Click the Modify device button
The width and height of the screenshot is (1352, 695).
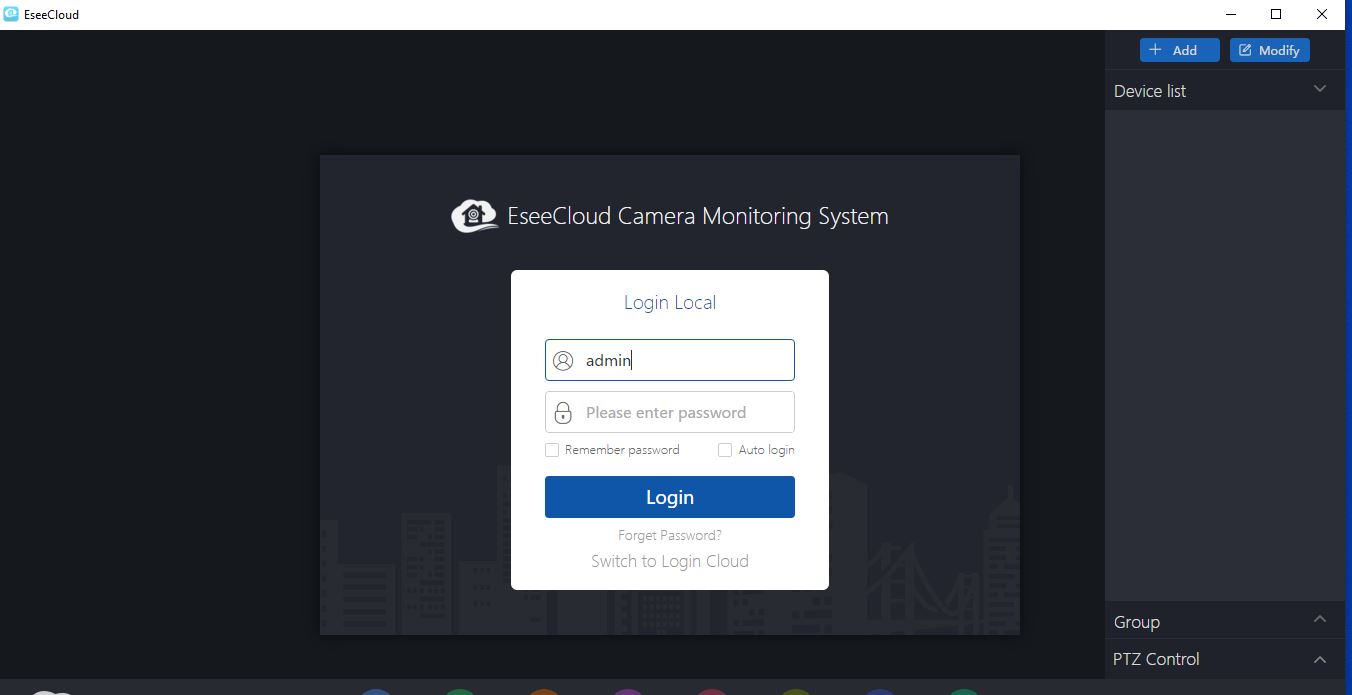(x=1269, y=50)
